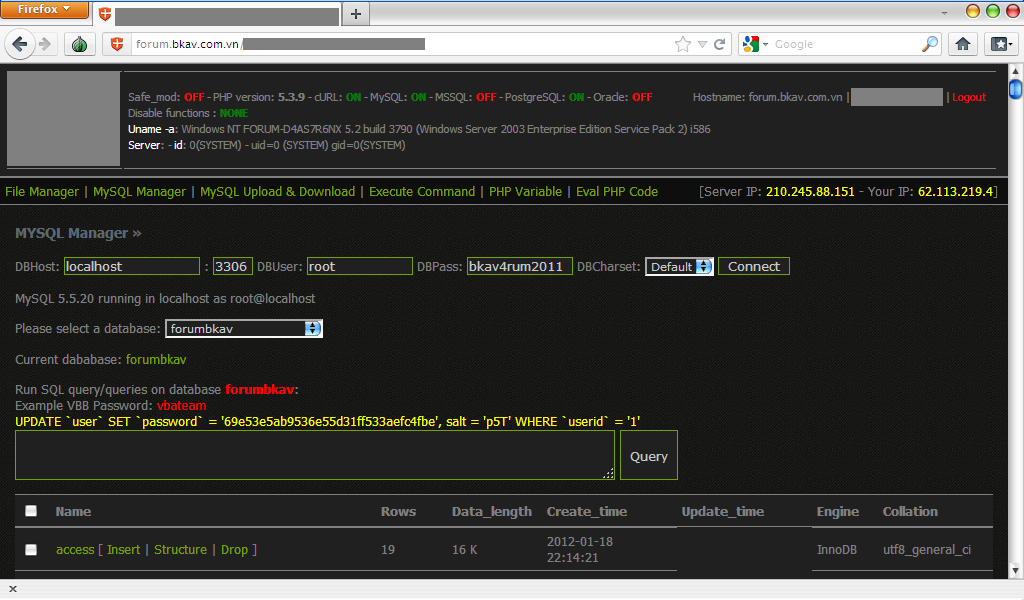Click the page vertical scrollbar thumb
The width and height of the screenshot is (1024, 600).
[1016, 89]
